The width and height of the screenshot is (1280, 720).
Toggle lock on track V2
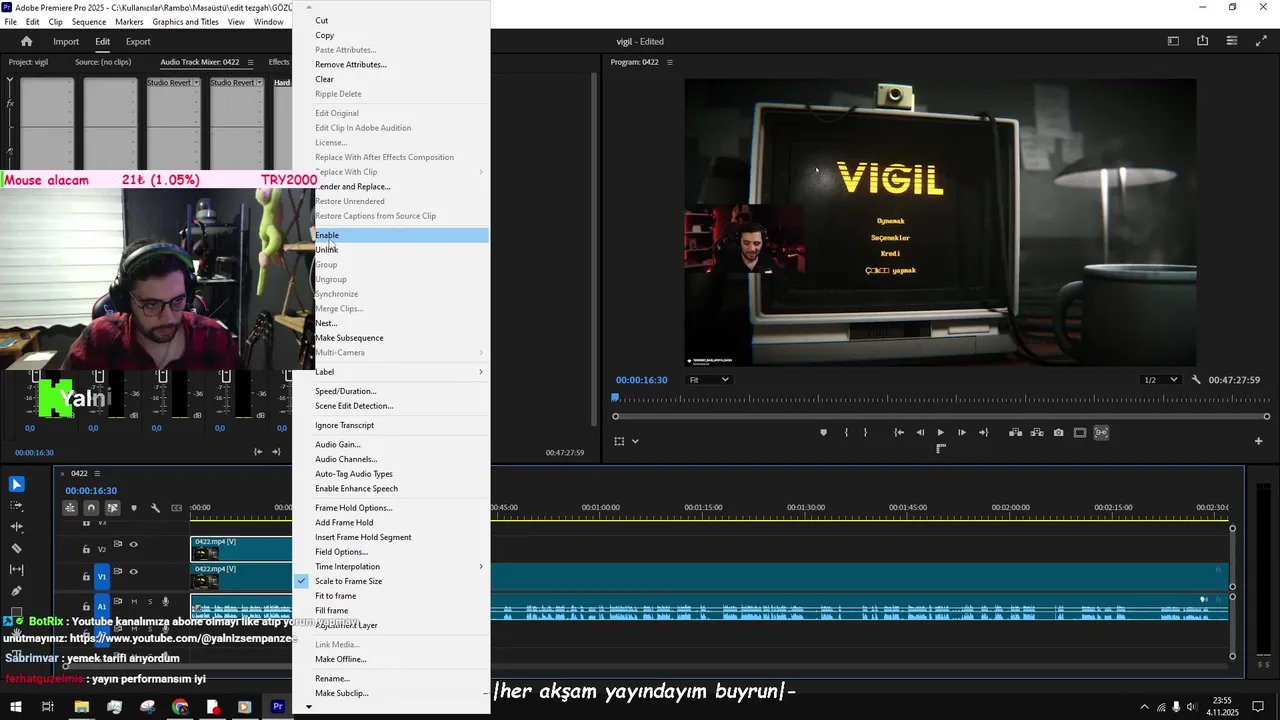(x=86, y=549)
